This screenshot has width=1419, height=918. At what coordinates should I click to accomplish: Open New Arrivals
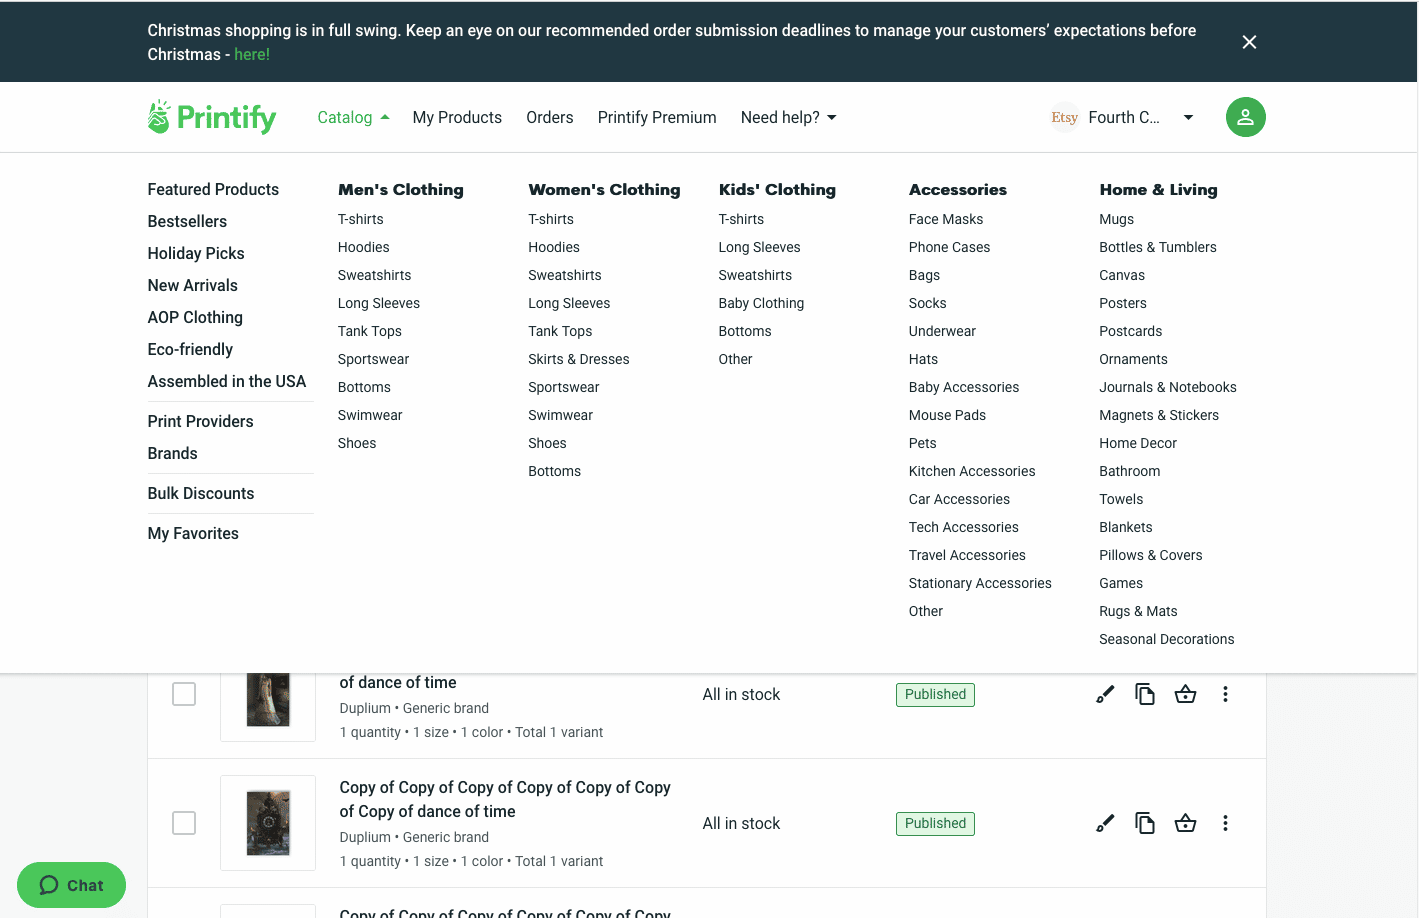(x=192, y=285)
